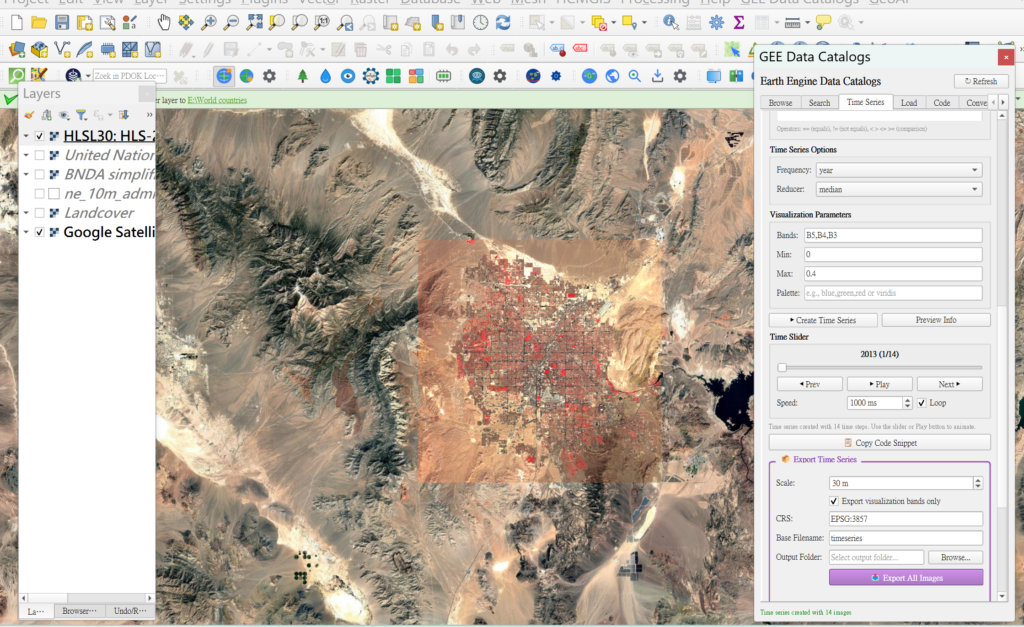
Task: Open the Reducer dropdown set to median
Action: click(x=898, y=190)
